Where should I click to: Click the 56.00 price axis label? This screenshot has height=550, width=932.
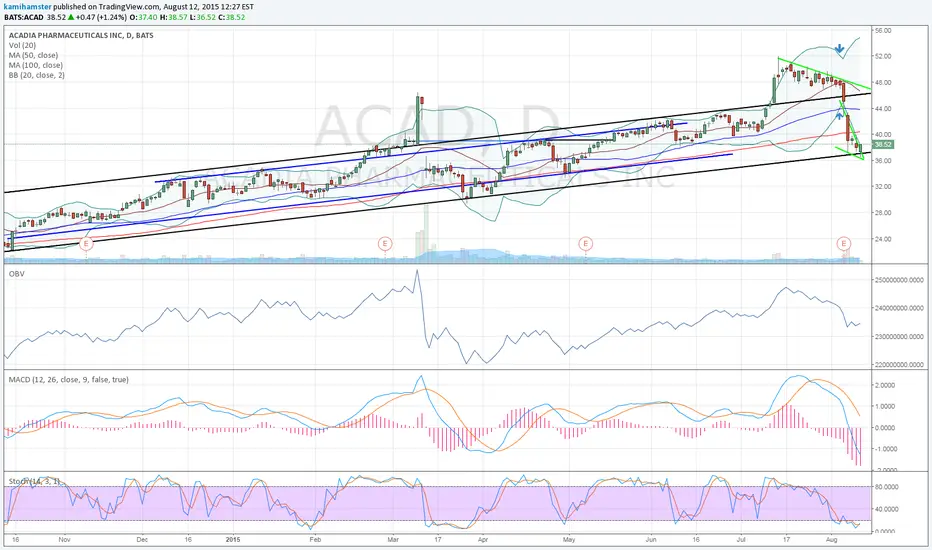click(x=883, y=30)
